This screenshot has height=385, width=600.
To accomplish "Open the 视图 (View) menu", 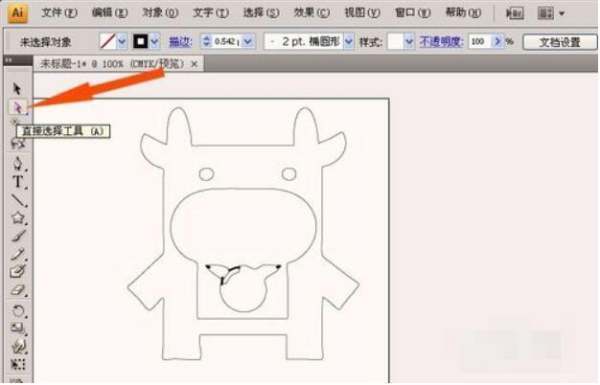I will coord(362,13).
